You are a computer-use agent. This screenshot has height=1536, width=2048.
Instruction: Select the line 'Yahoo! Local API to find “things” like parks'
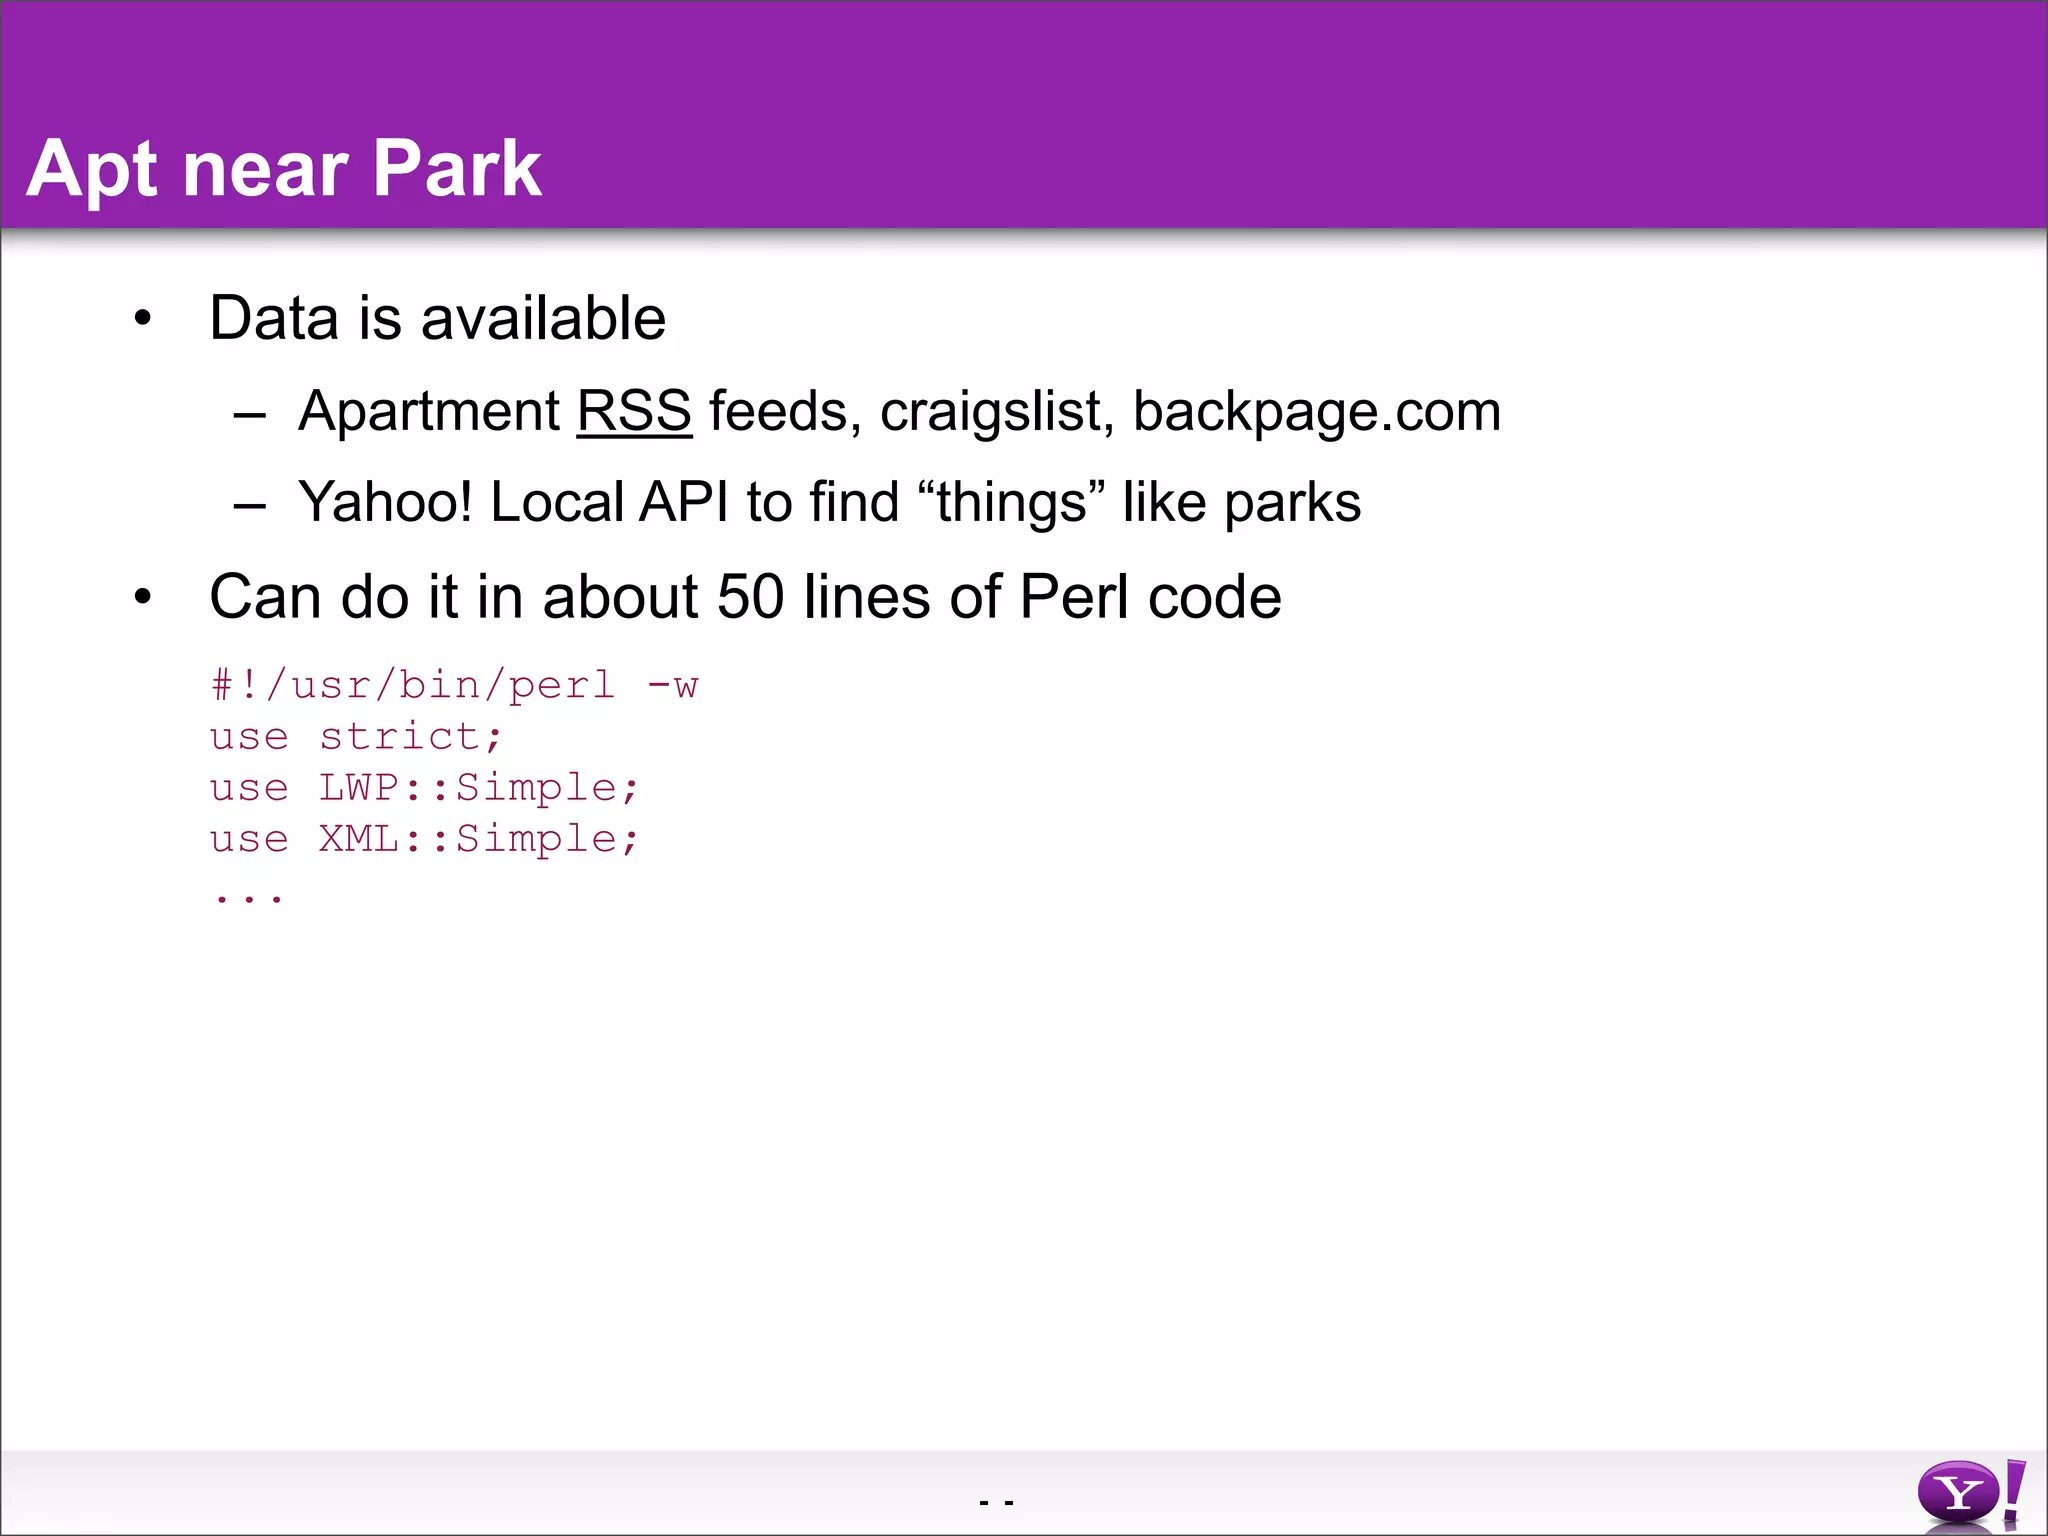(x=829, y=503)
